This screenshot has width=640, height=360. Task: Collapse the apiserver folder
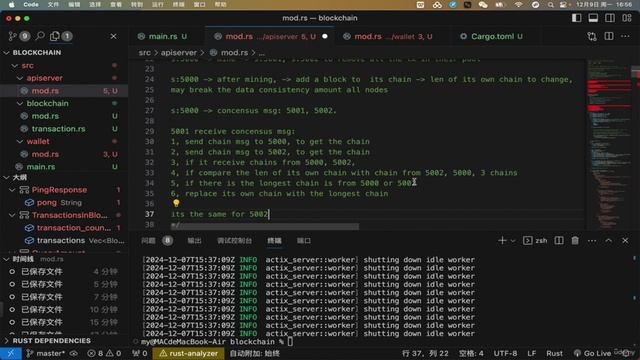20,78
